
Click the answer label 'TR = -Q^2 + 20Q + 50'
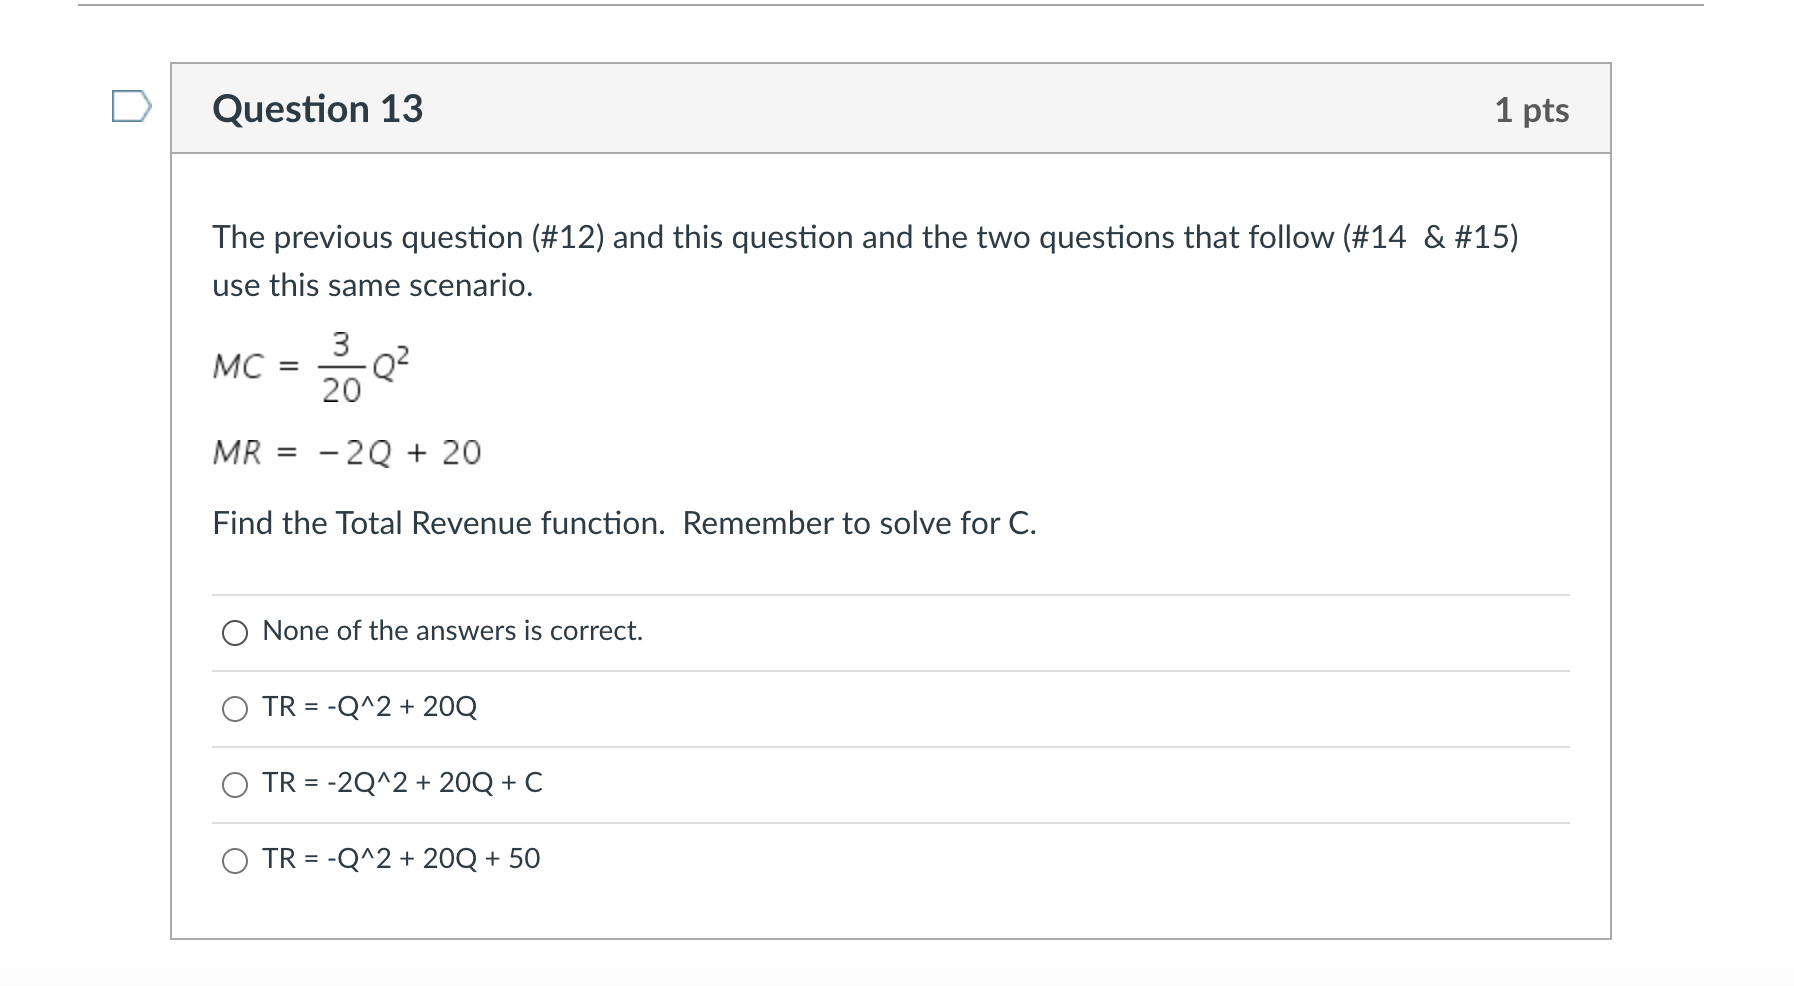[401, 859]
